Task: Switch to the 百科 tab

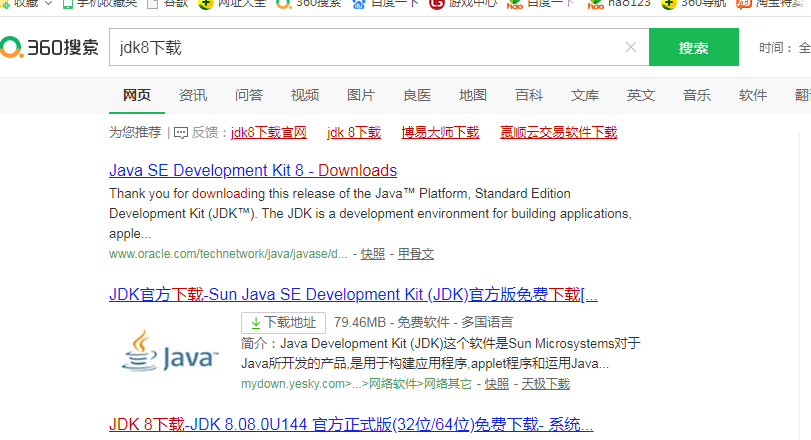Action: [x=529, y=95]
